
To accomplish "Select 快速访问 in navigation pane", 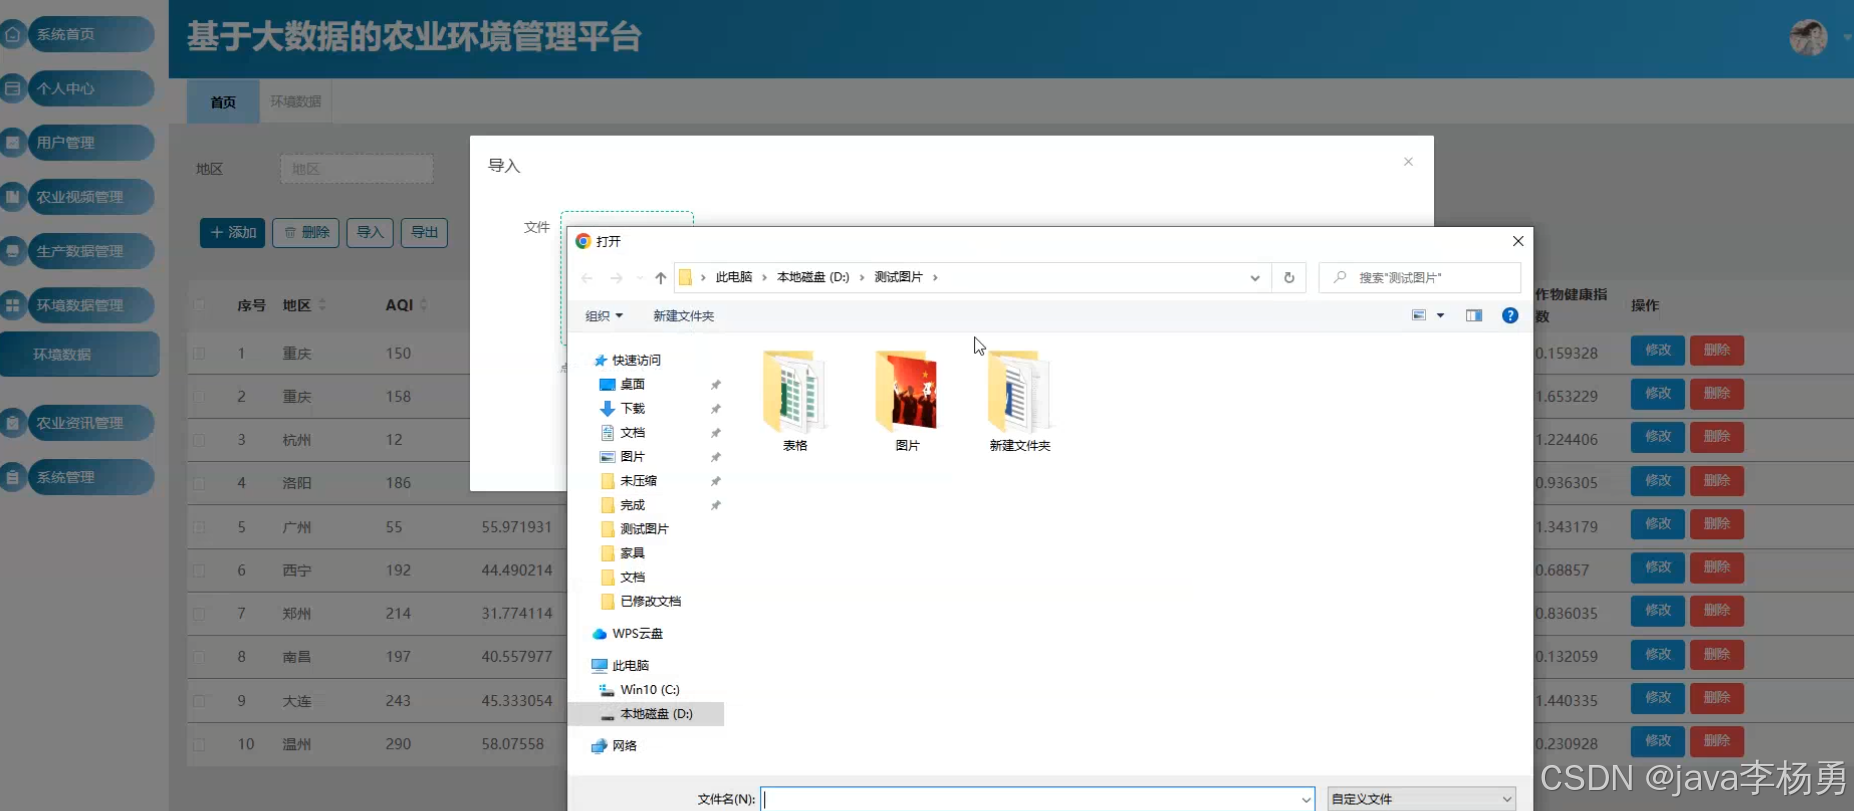I will click(x=636, y=360).
